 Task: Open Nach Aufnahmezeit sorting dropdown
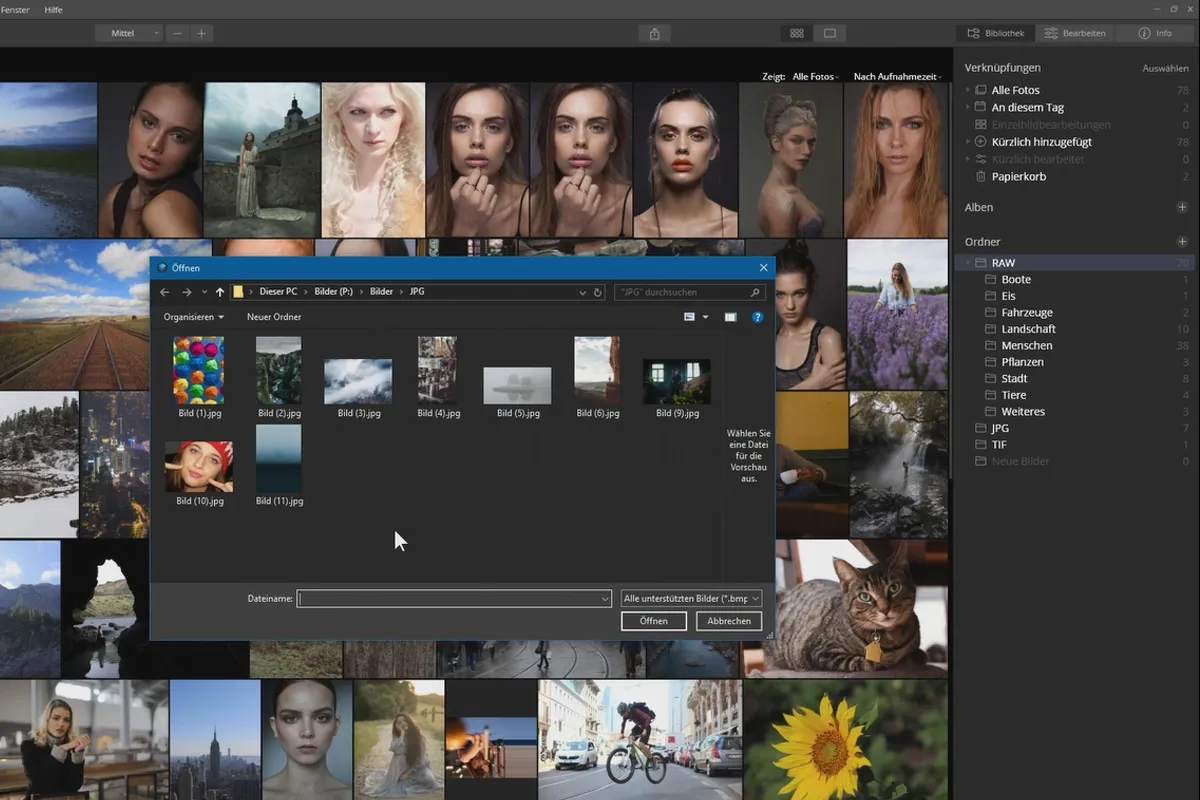coord(897,76)
